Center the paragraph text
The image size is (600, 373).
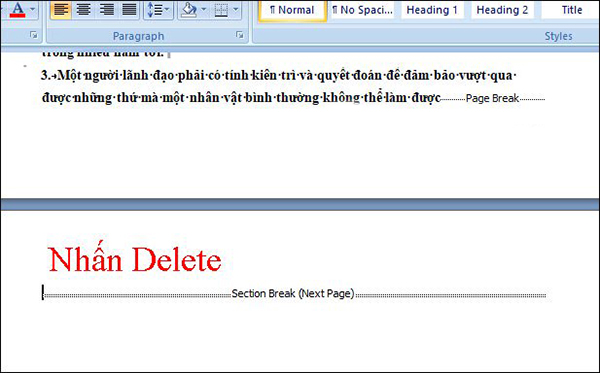pyautogui.click(x=83, y=9)
